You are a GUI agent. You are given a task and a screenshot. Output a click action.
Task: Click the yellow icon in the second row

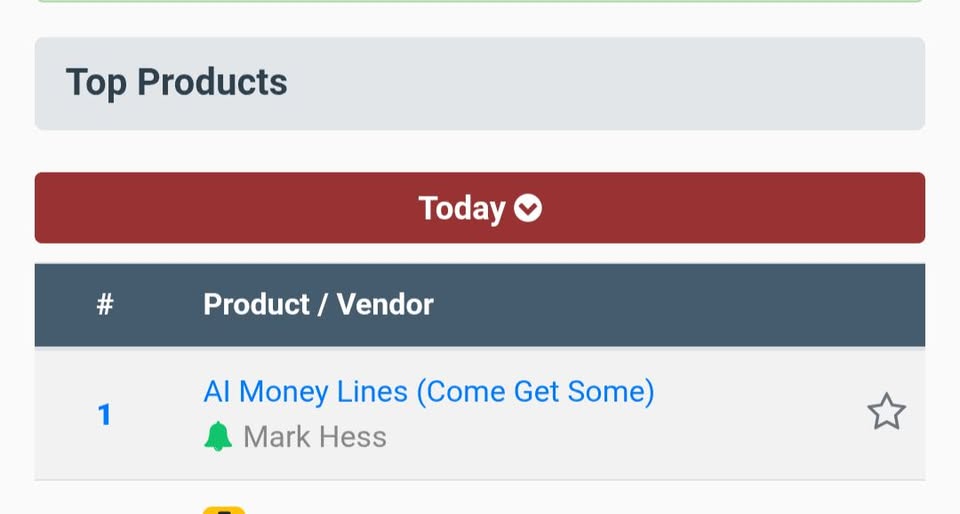tap(223, 509)
